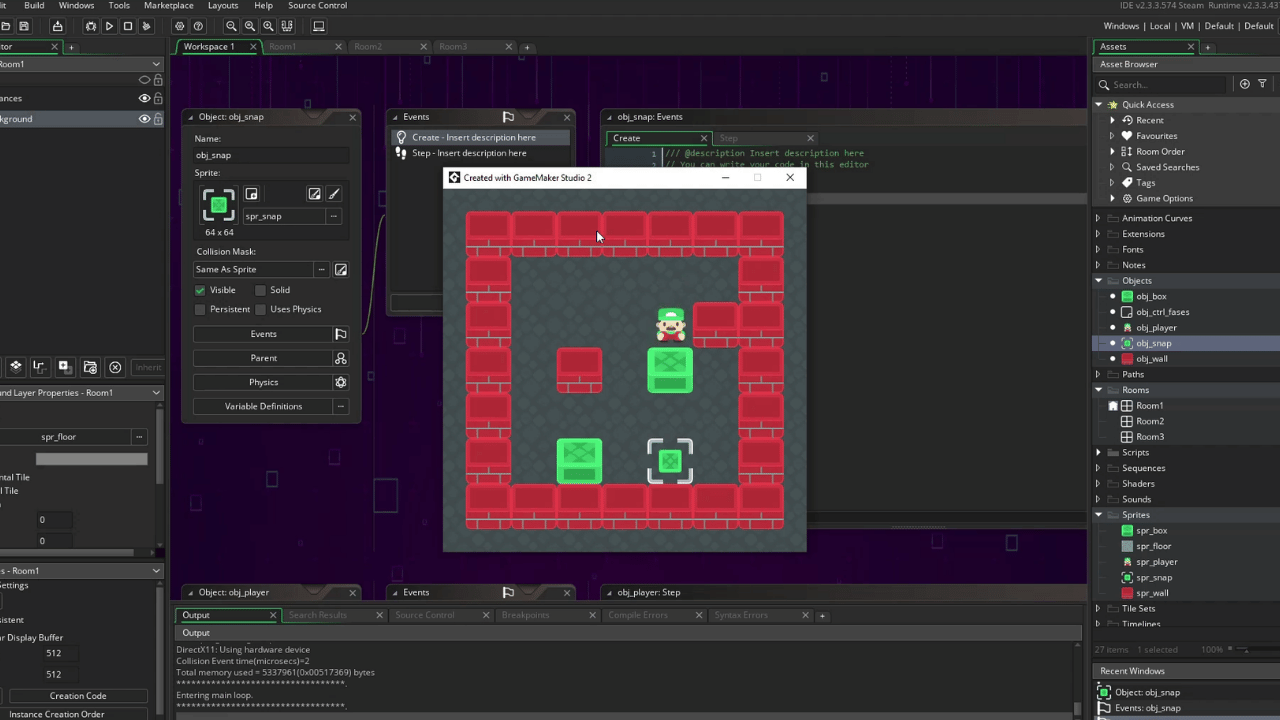Open the Parent hierarchy icon button
This screenshot has width=1280, height=720.
pyautogui.click(x=341, y=358)
